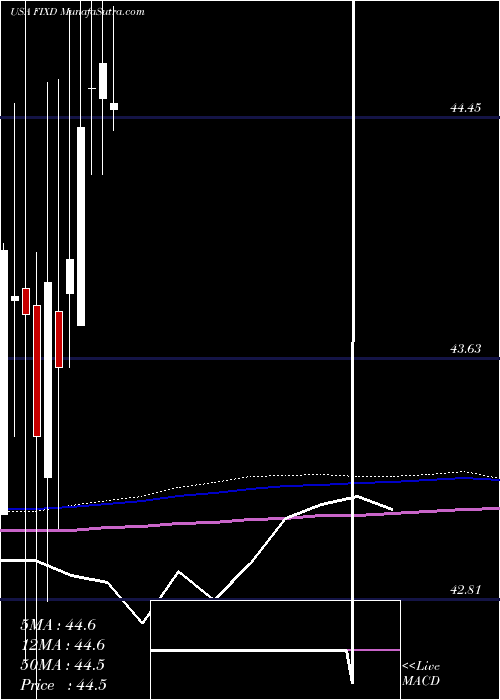This screenshot has width=500, height=700.
Task: Click the <<Live MACD label
Action: click(x=421, y=674)
